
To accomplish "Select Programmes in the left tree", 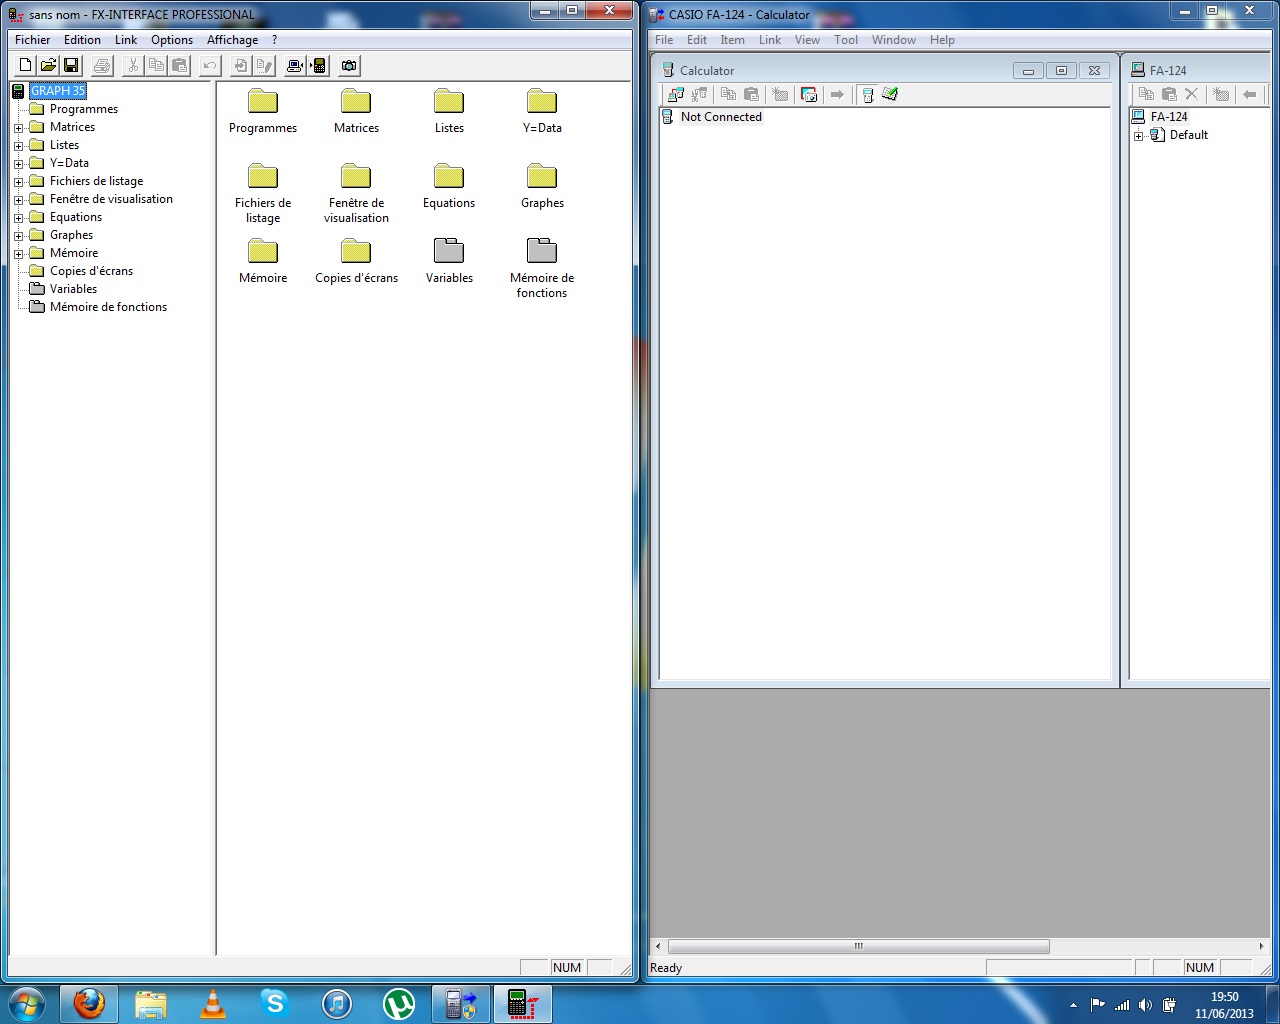I will coord(84,109).
